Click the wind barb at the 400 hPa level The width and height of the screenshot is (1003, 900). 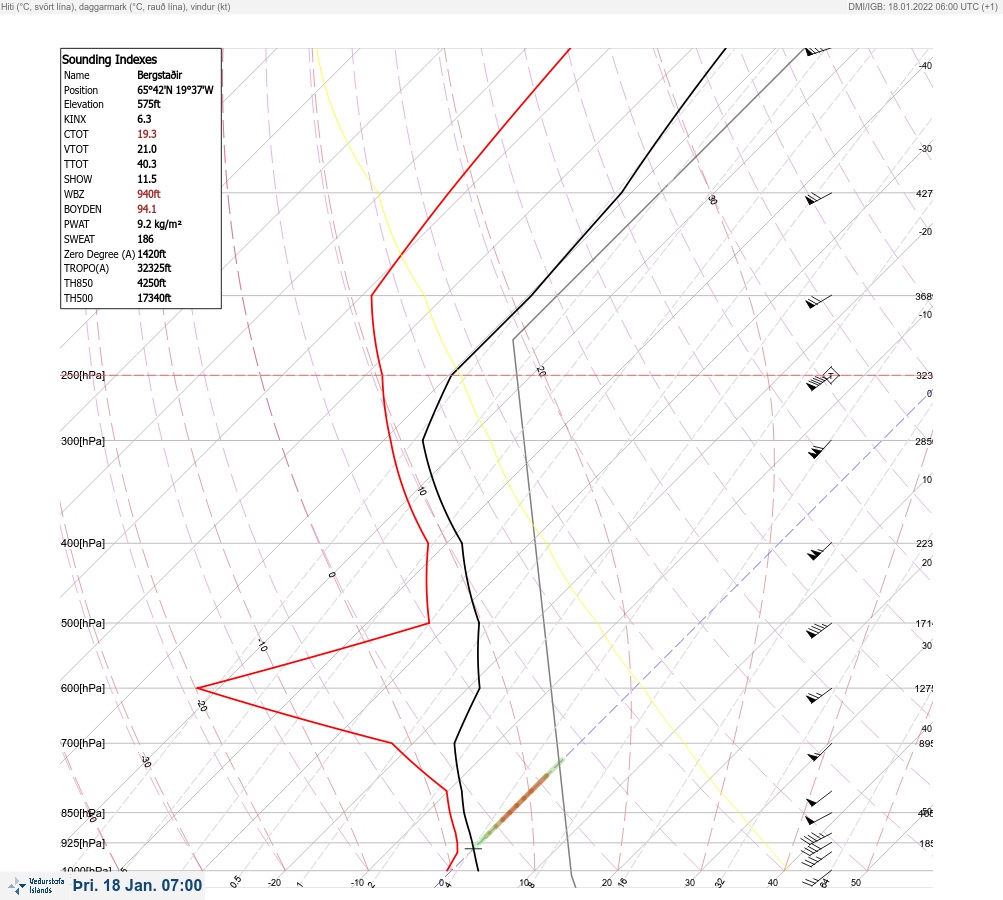(x=819, y=551)
